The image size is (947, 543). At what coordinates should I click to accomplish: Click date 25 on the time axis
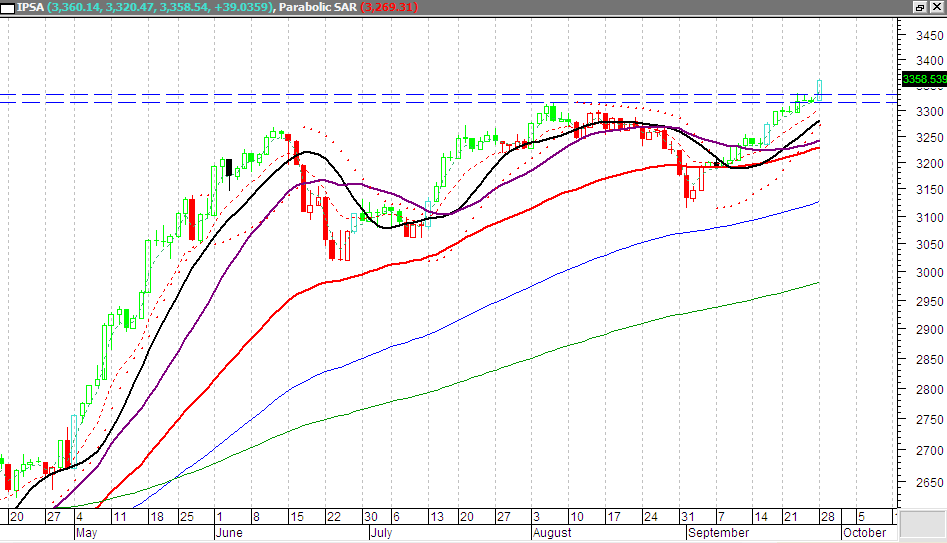click(x=187, y=517)
